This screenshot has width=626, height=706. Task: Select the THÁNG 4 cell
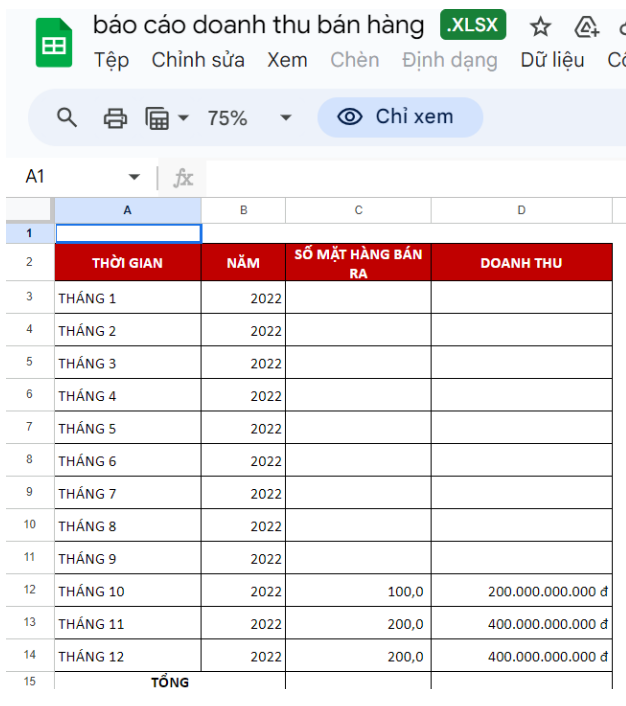click(128, 395)
